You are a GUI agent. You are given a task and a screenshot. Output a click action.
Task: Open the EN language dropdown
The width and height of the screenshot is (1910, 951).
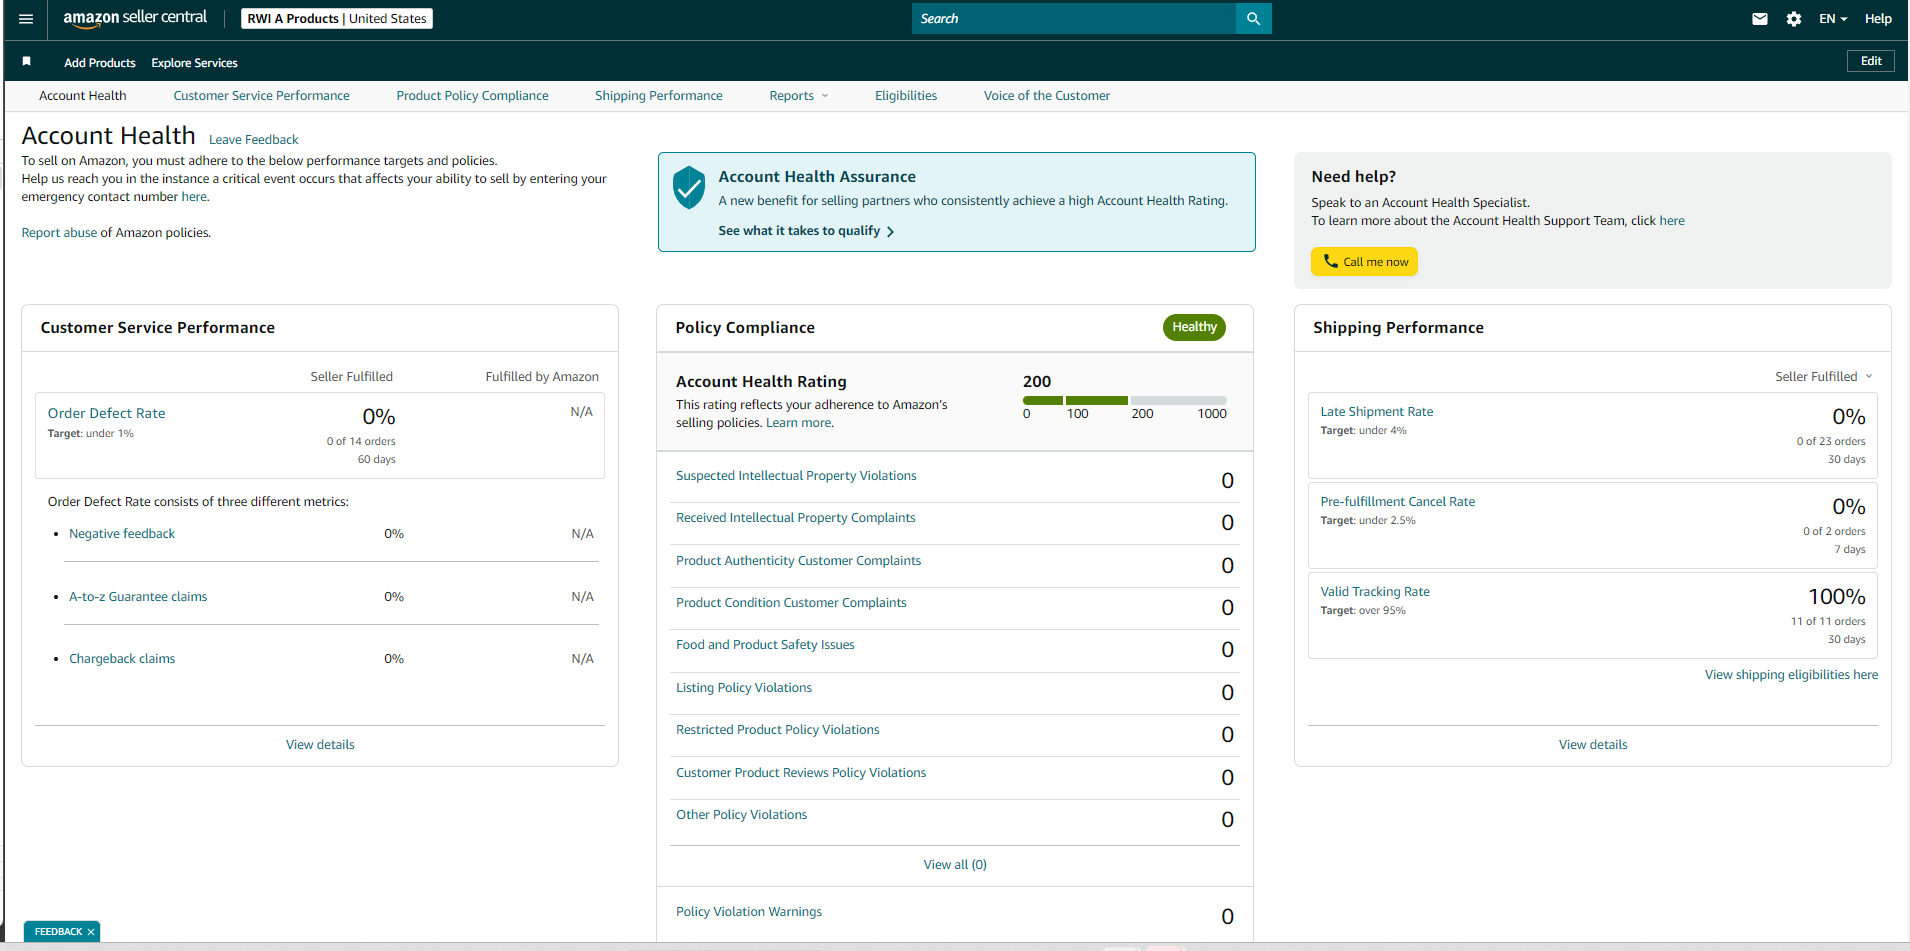tap(1833, 19)
